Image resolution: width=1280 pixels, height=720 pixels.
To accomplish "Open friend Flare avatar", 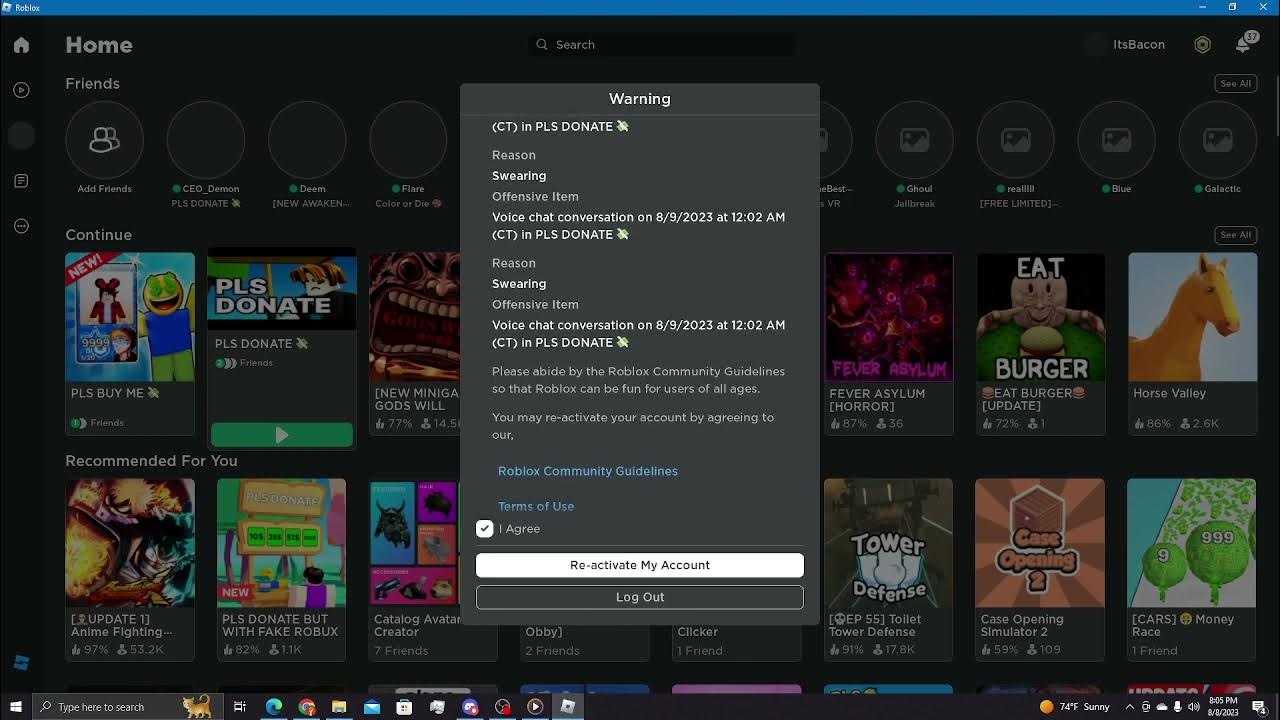I will (x=408, y=140).
